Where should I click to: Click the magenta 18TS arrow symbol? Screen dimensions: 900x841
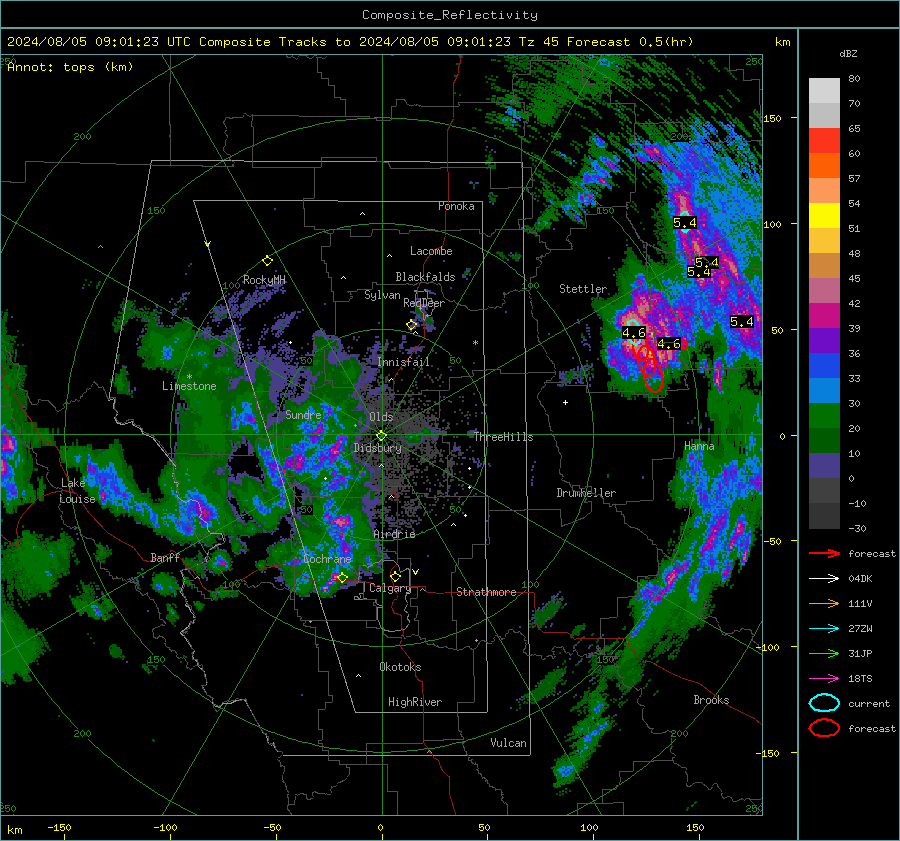(x=824, y=679)
